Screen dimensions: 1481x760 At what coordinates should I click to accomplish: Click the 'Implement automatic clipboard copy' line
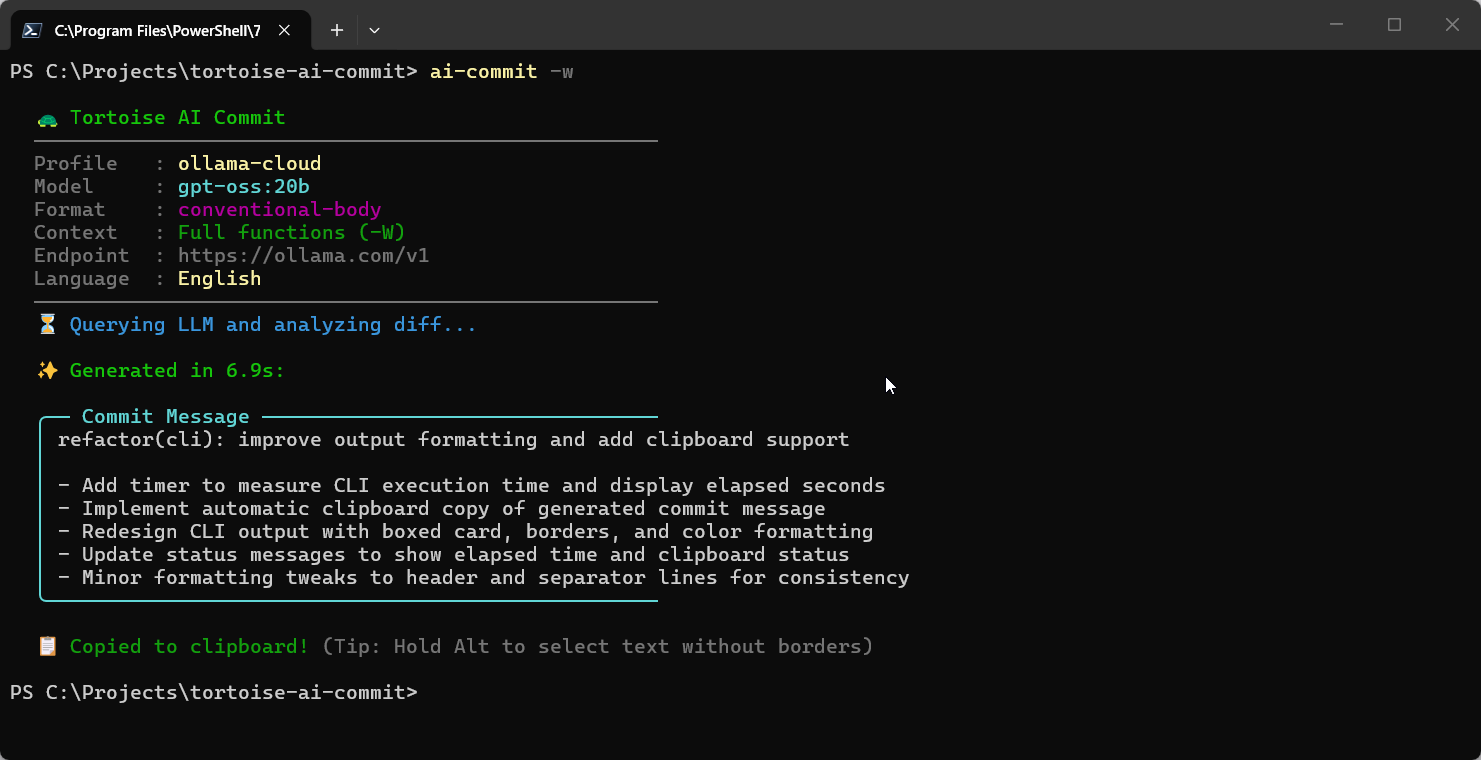coord(442,509)
